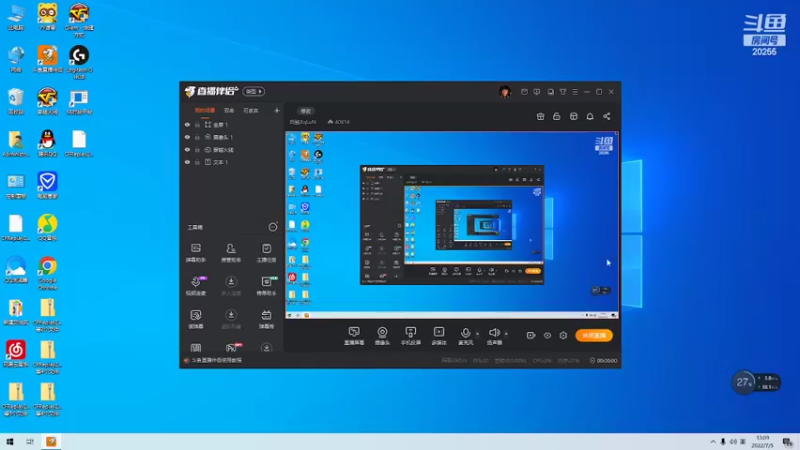Open the hamburger menu in title bar
This screenshot has width=800, height=450.
pos(575,92)
